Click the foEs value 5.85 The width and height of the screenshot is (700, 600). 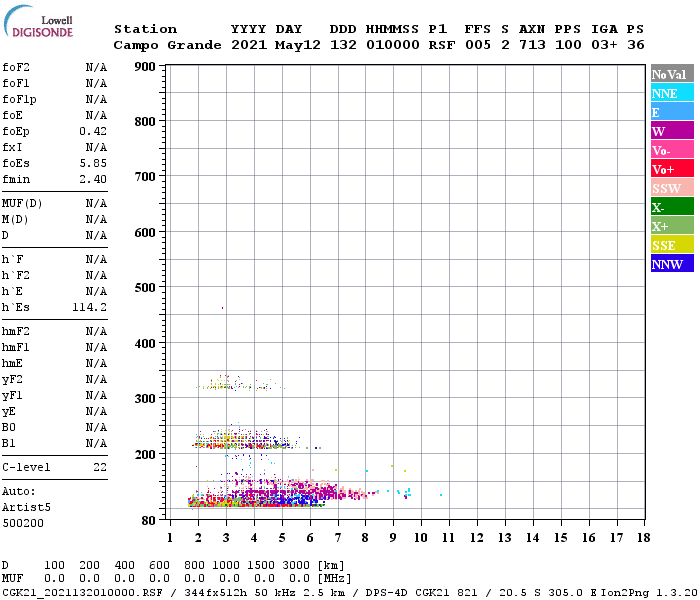click(93, 163)
